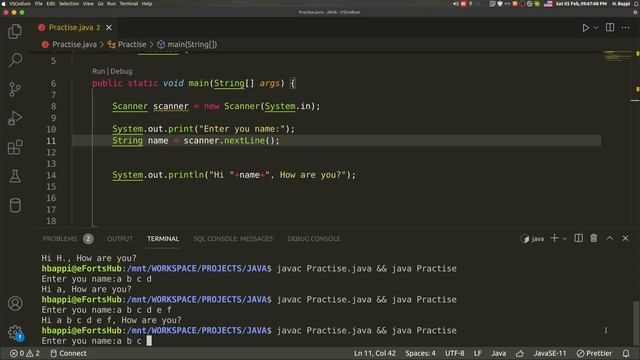
Task: Click Ln 11, Col 42 status indicator
Action: [375, 353]
